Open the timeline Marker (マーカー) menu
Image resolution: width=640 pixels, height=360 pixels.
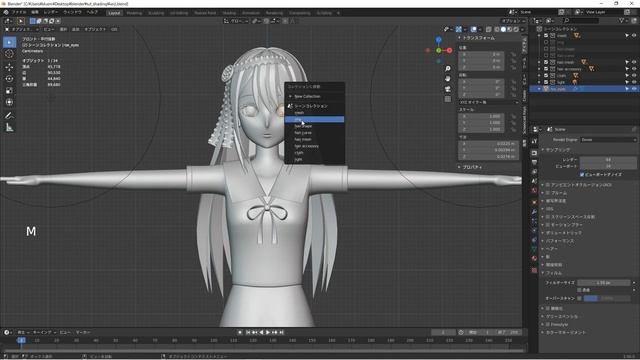[83, 332]
